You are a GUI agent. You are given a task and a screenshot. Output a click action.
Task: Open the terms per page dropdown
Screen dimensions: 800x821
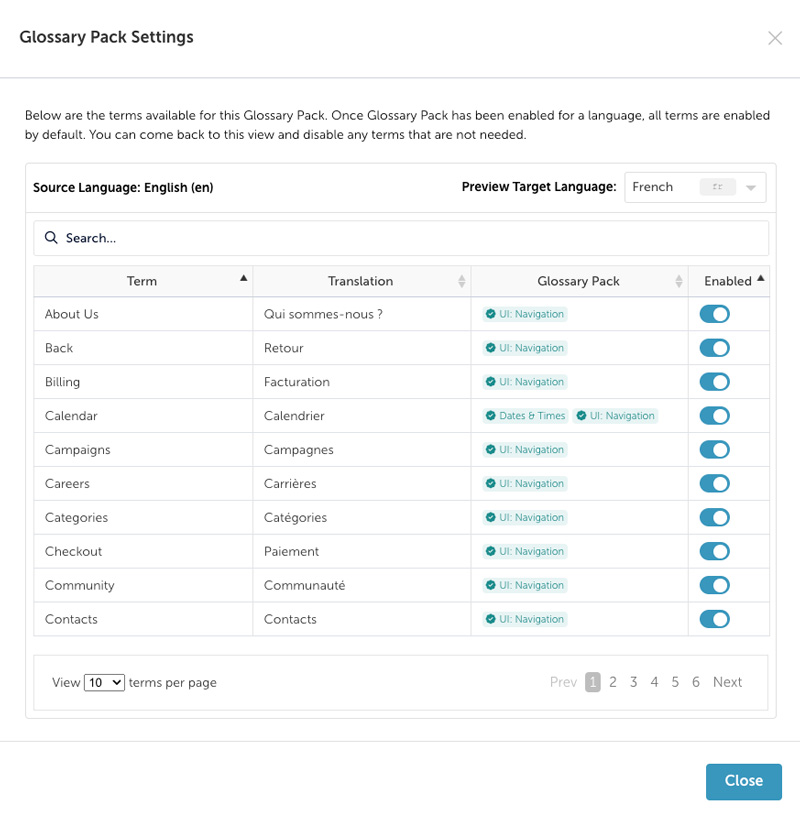104,682
